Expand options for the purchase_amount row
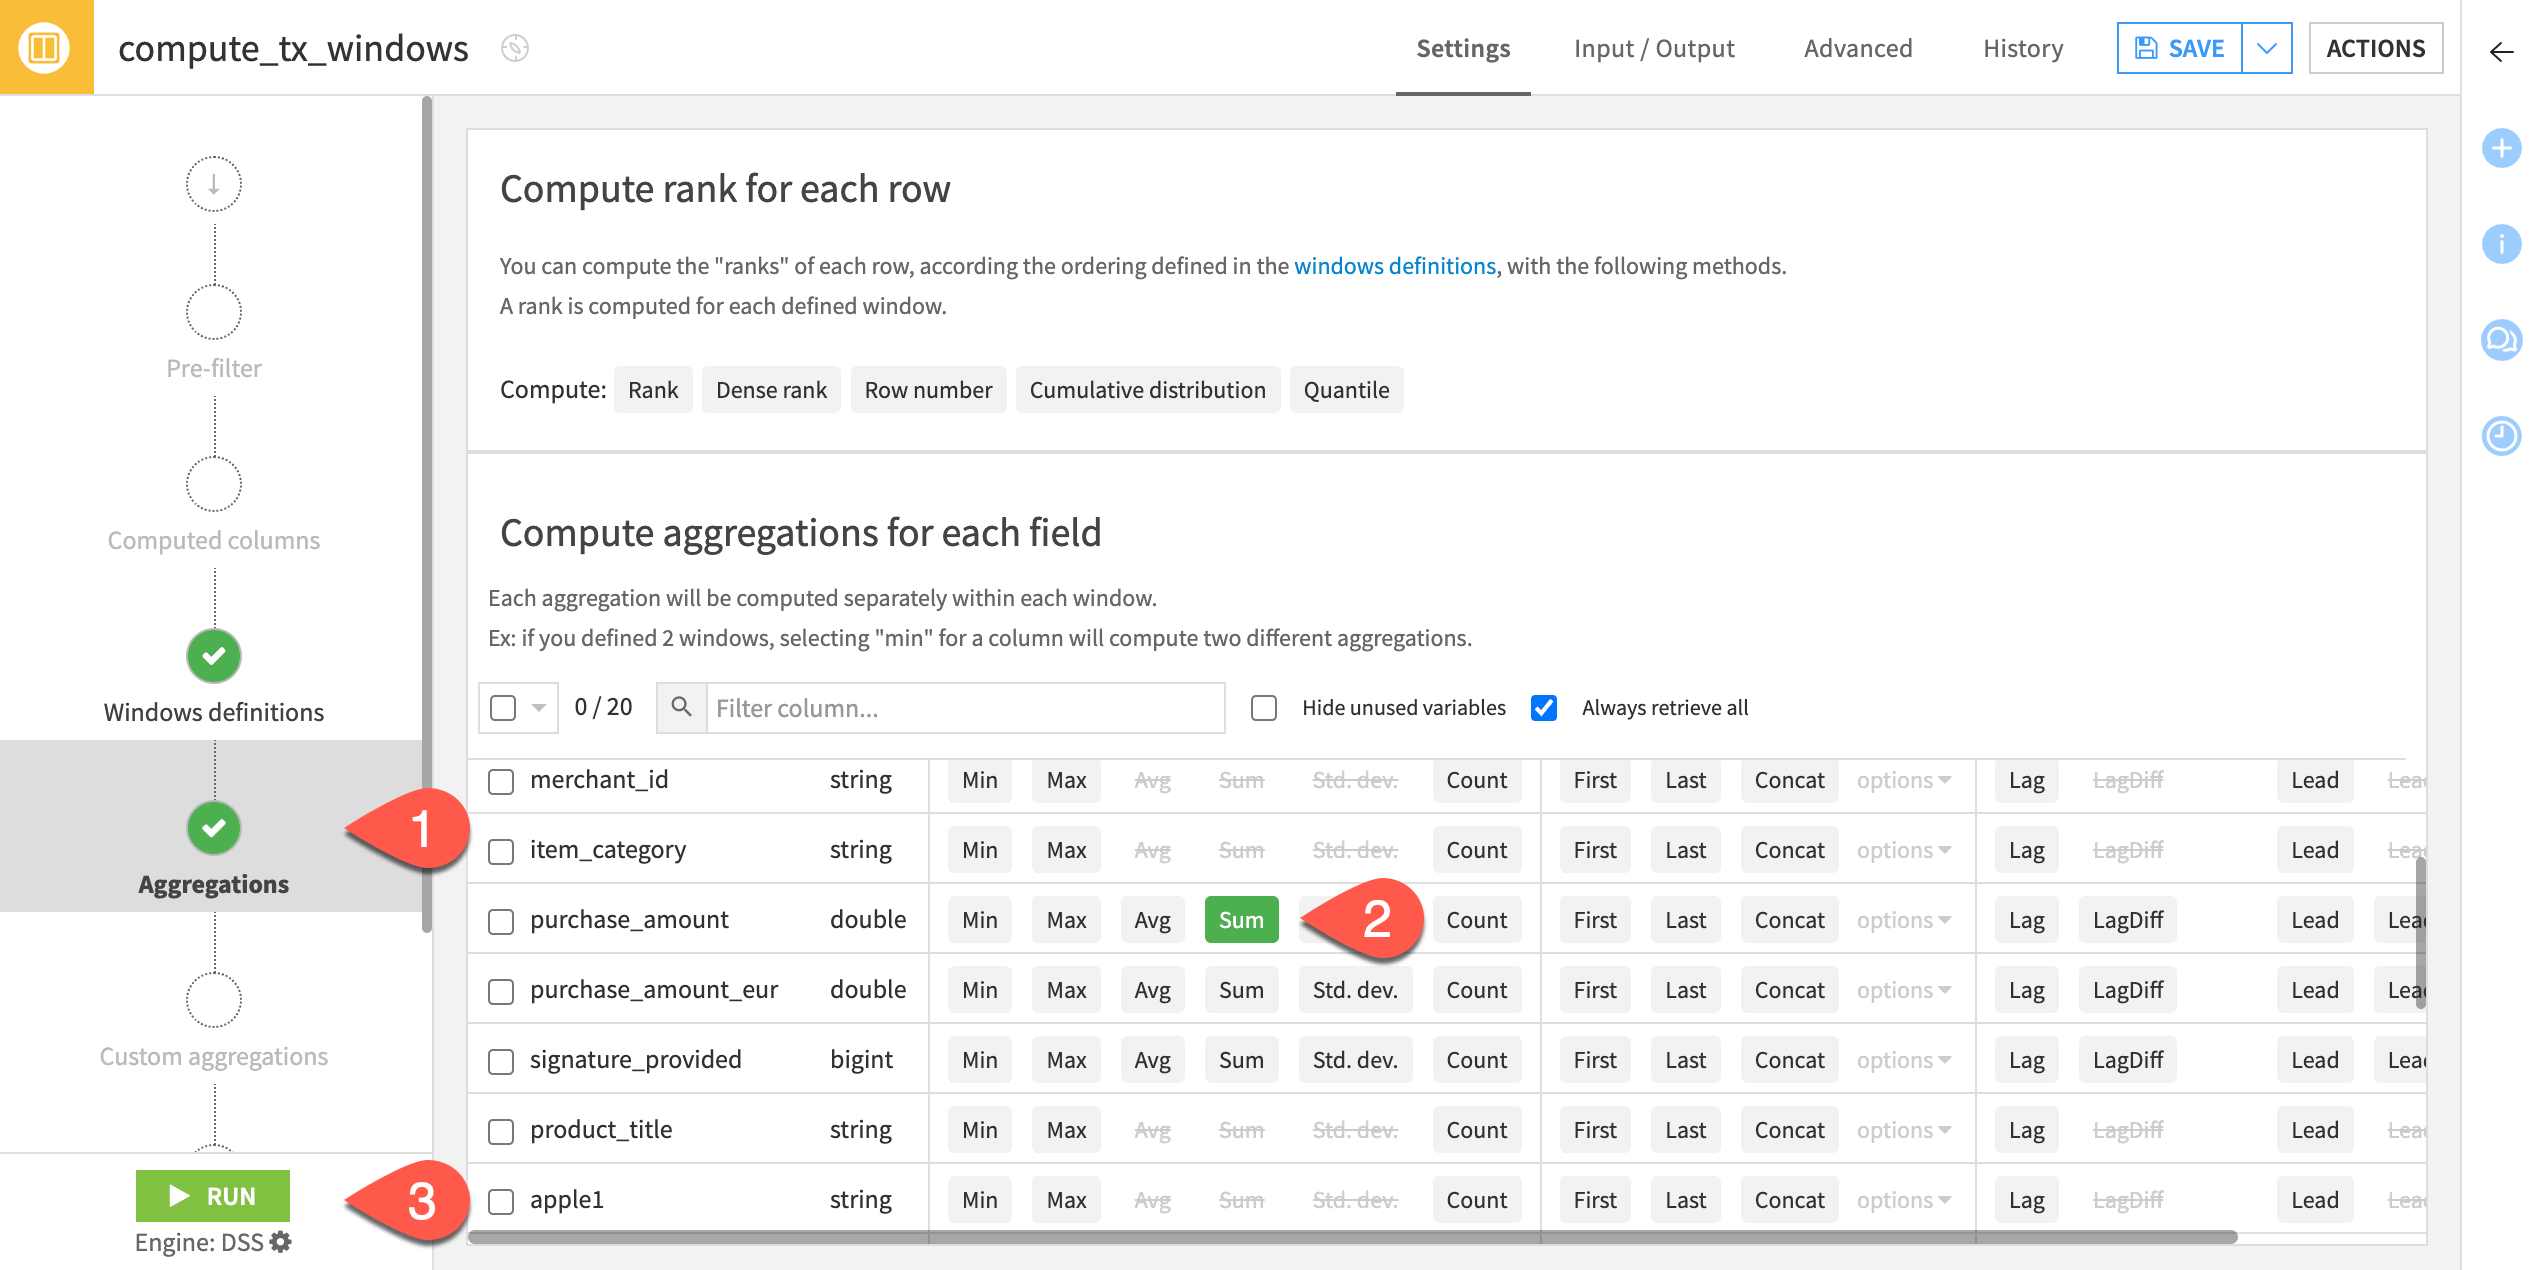 (1903, 919)
